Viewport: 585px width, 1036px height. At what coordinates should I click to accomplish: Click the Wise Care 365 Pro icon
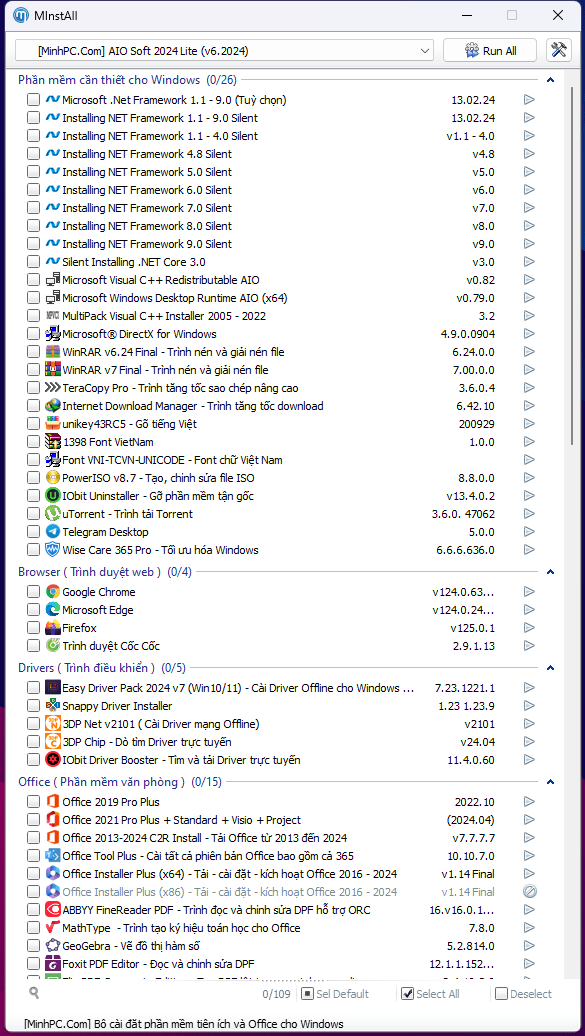53,550
